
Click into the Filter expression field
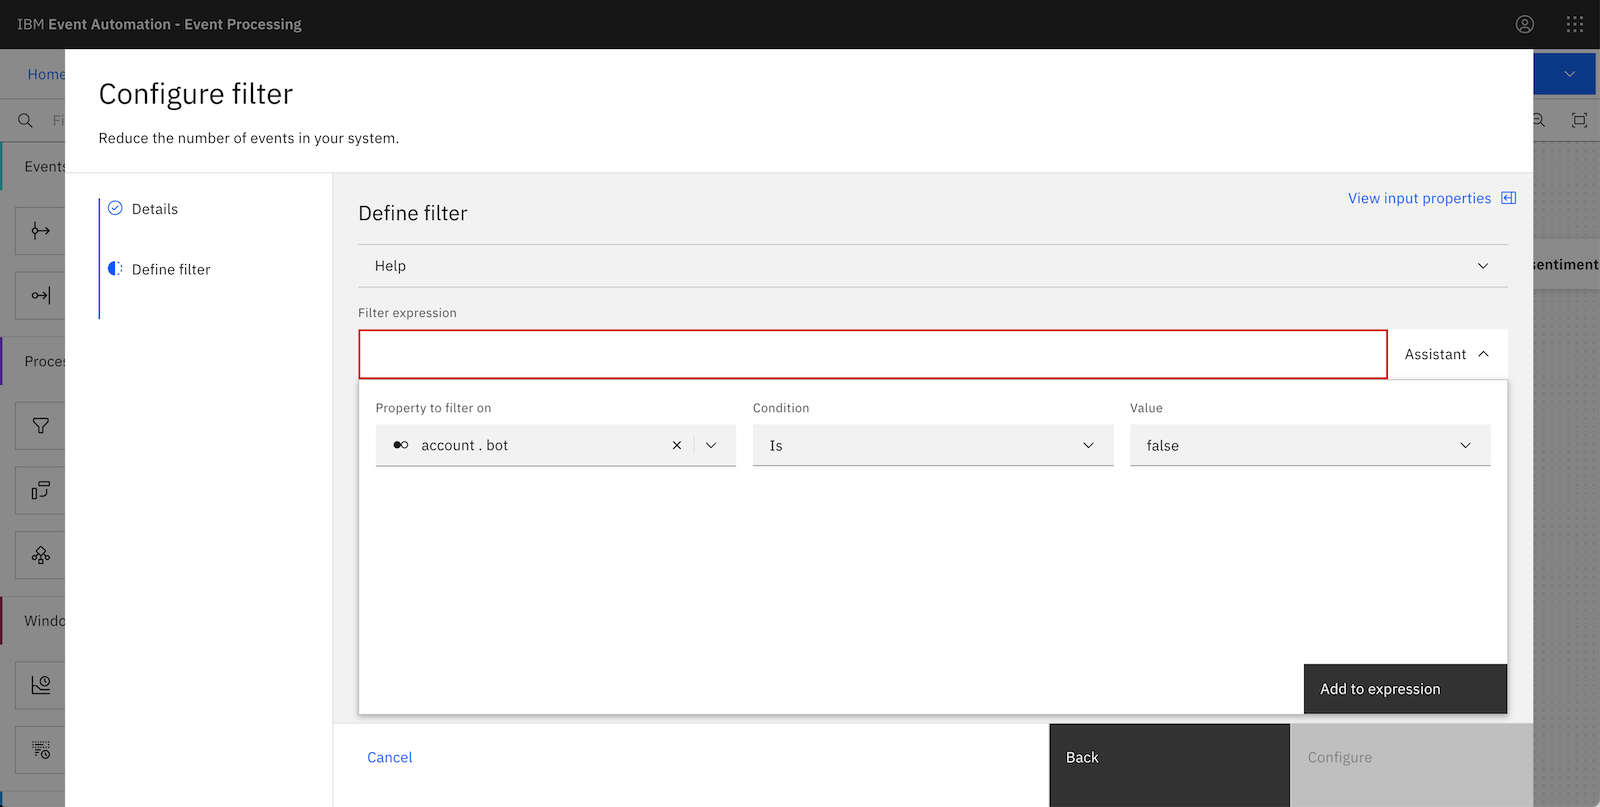872,354
